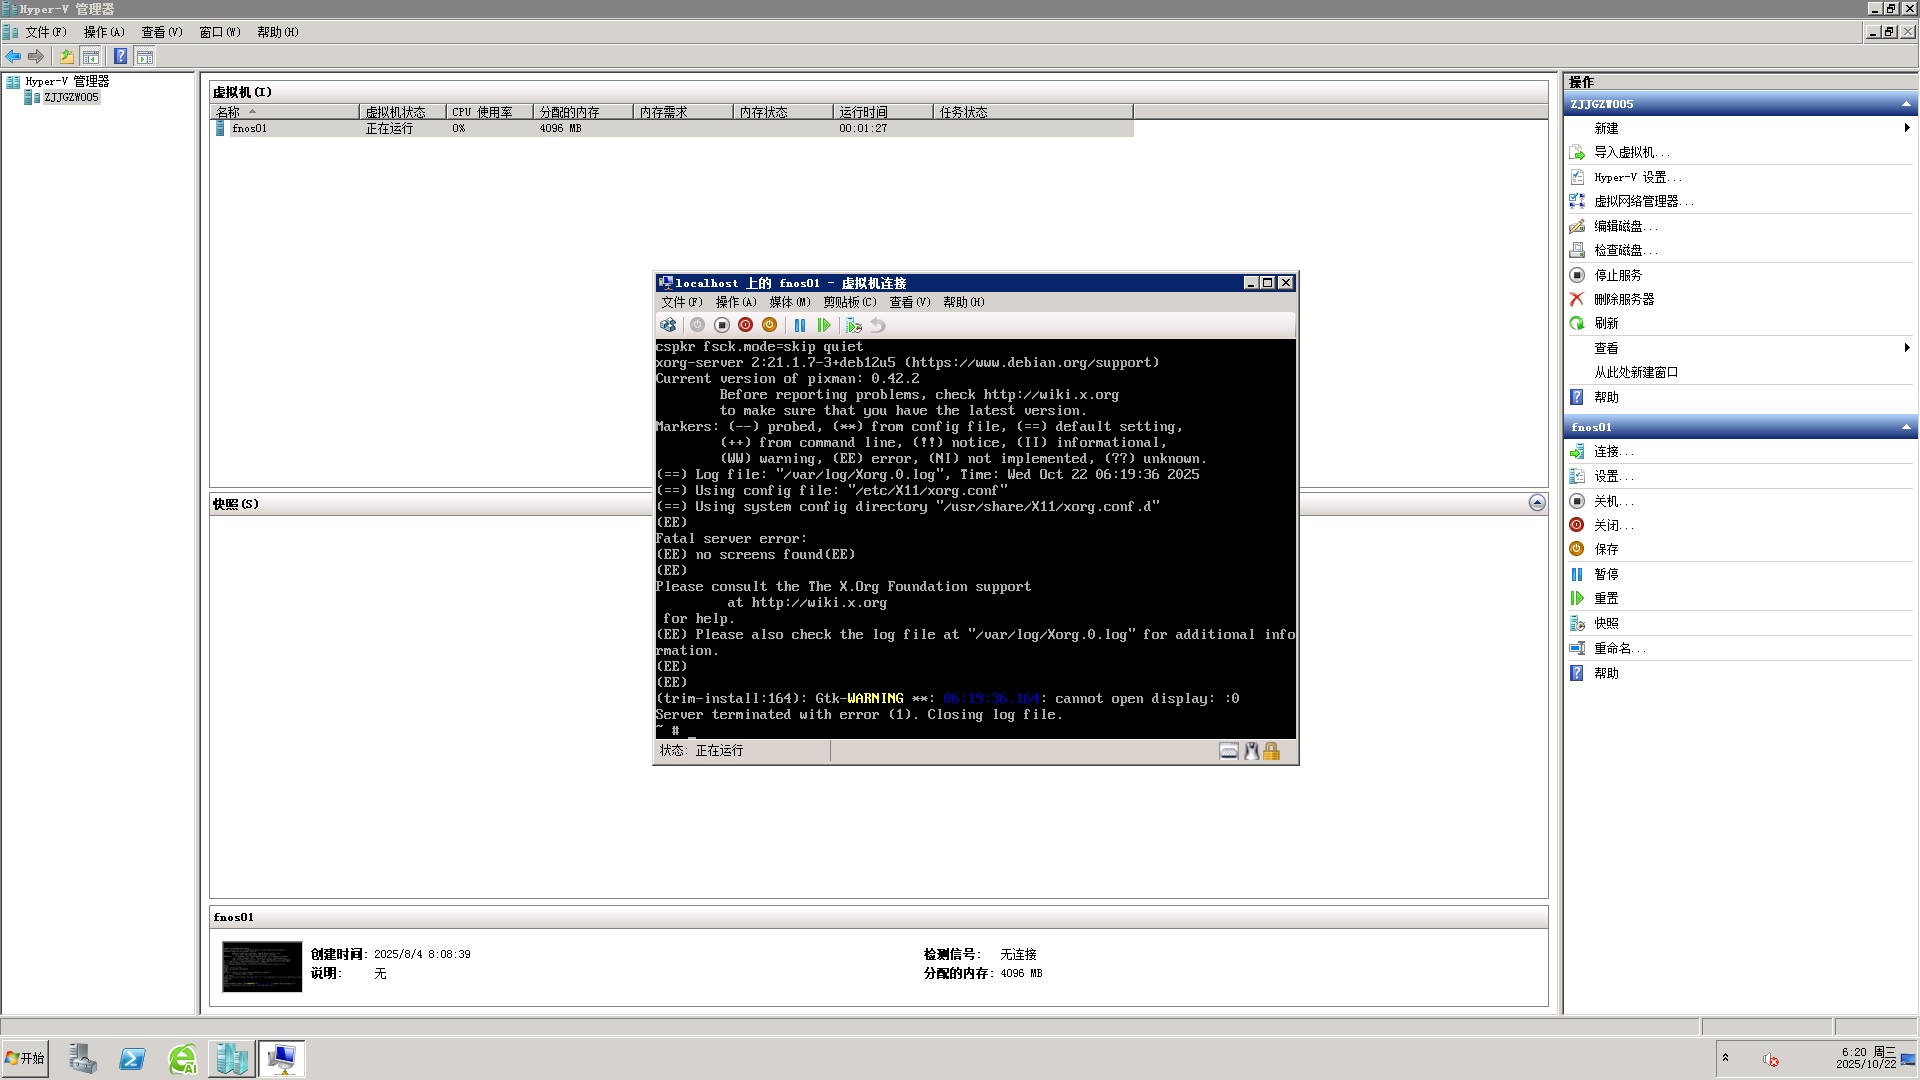Click fnos01 preview thumbnail
This screenshot has height=1080, width=1920.
point(262,966)
